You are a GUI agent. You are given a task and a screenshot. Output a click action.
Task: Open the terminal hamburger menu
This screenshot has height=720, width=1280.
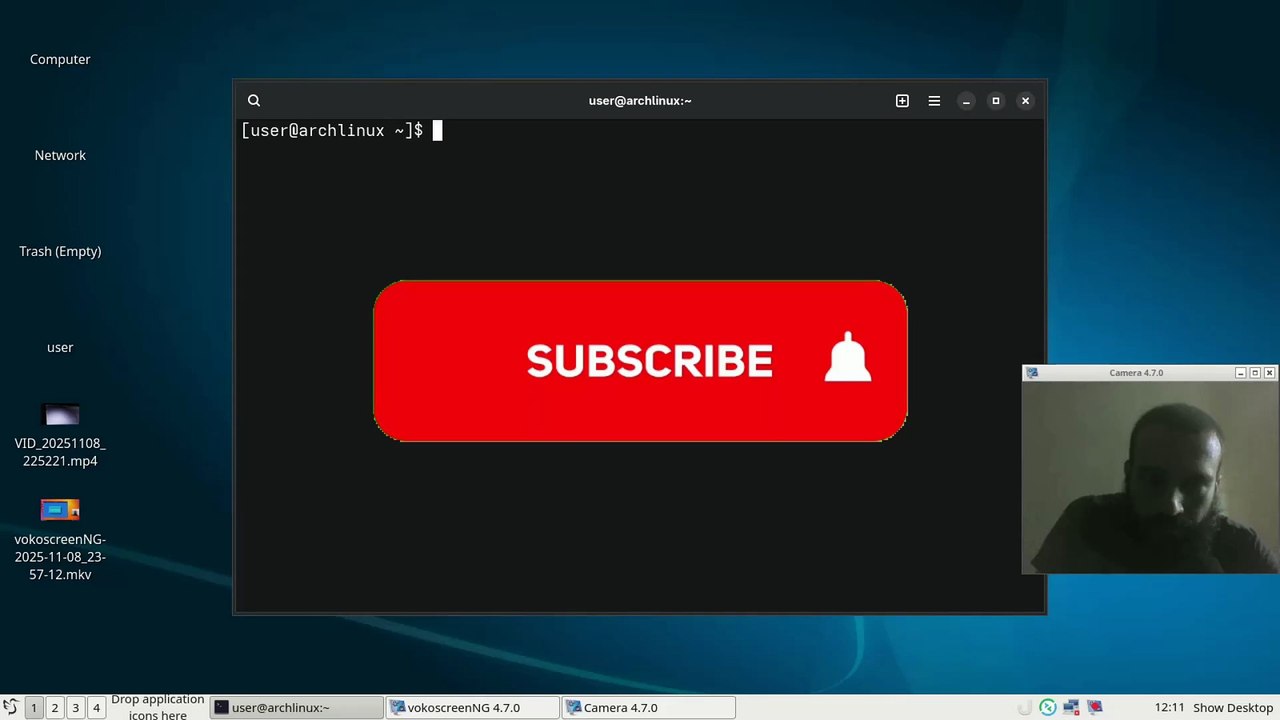934,100
